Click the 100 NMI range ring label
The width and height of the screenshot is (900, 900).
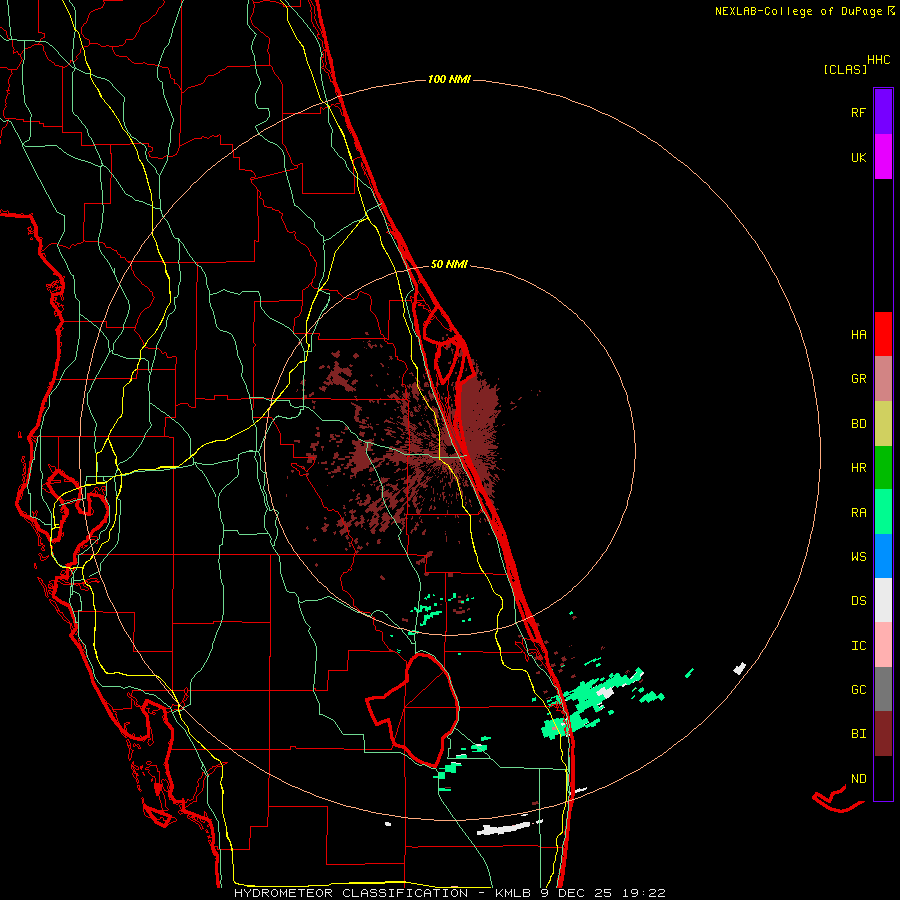(449, 79)
